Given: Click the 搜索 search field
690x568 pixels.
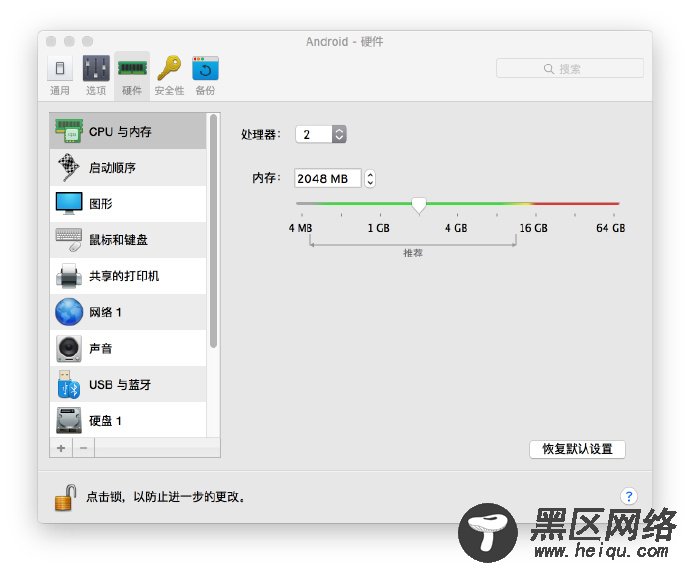Looking at the screenshot, I should [x=570, y=69].
